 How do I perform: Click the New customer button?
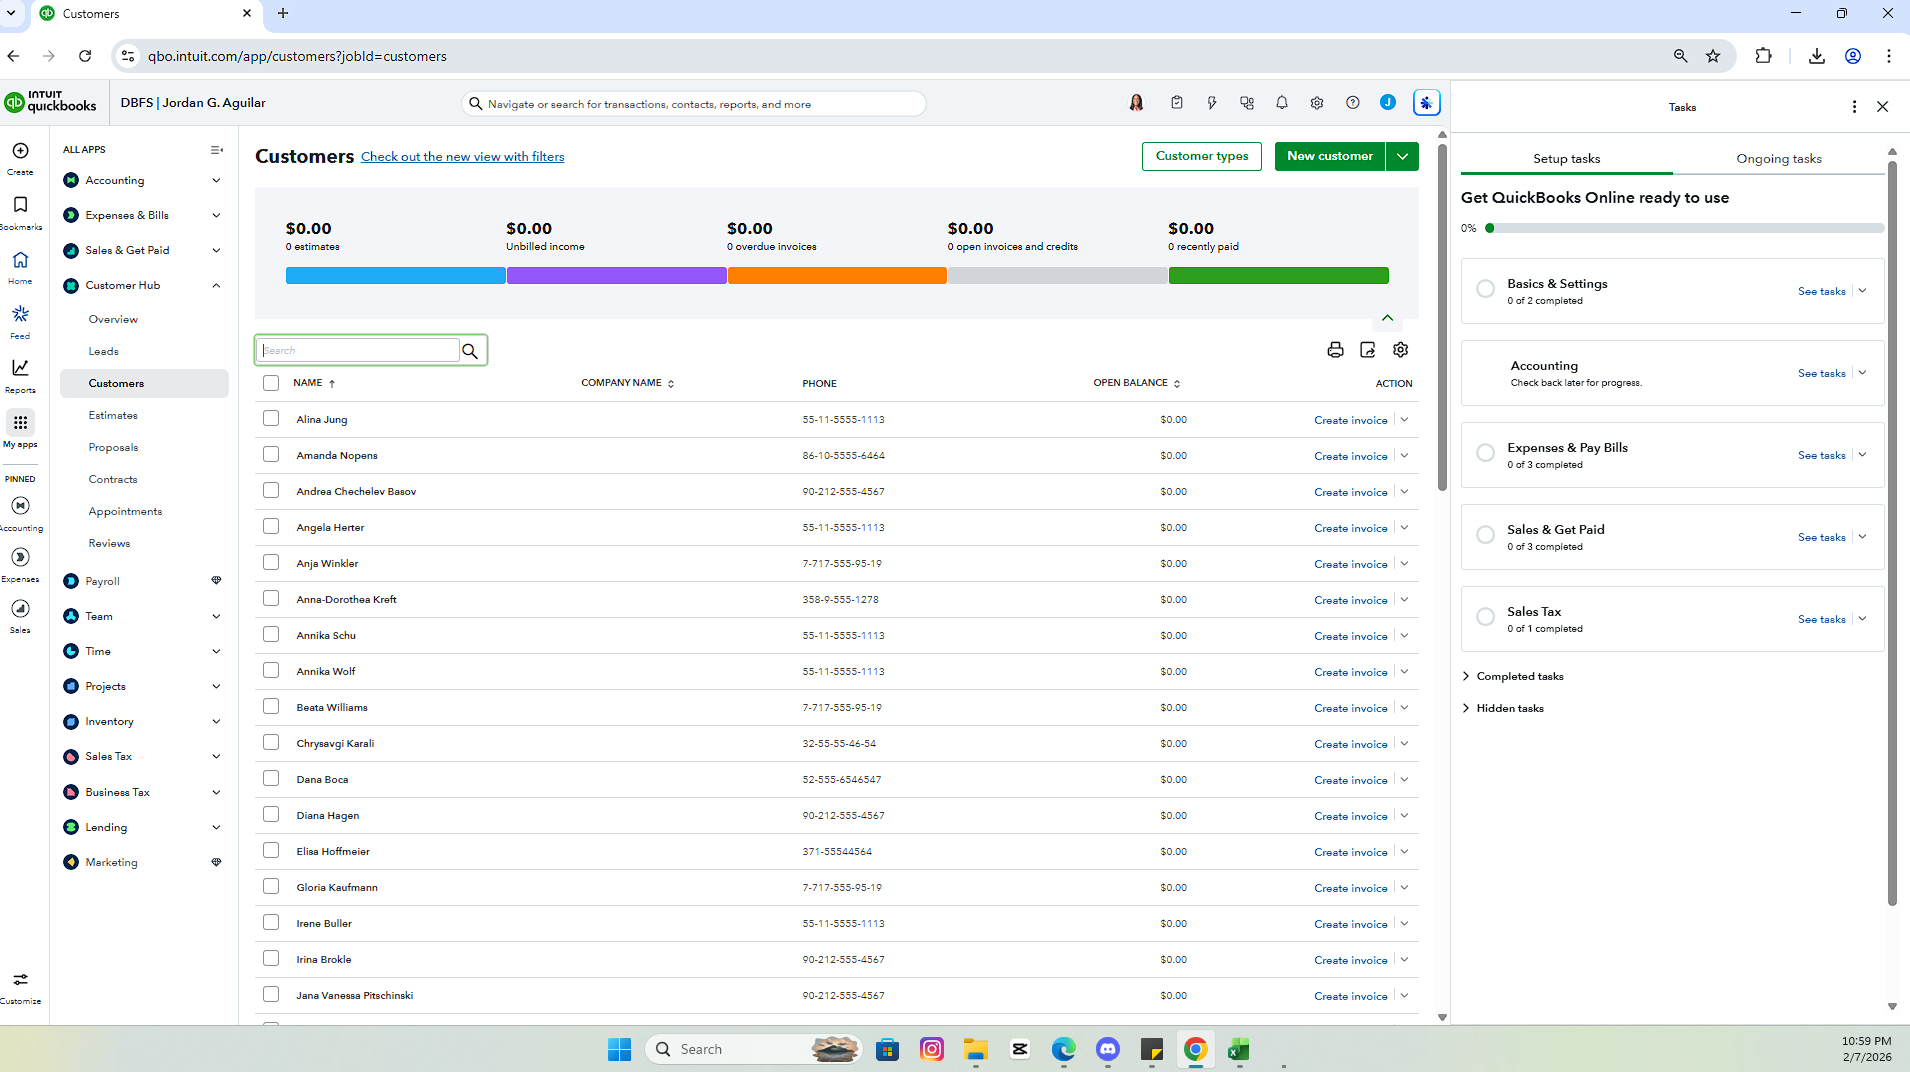click(x=1330, y=156)
